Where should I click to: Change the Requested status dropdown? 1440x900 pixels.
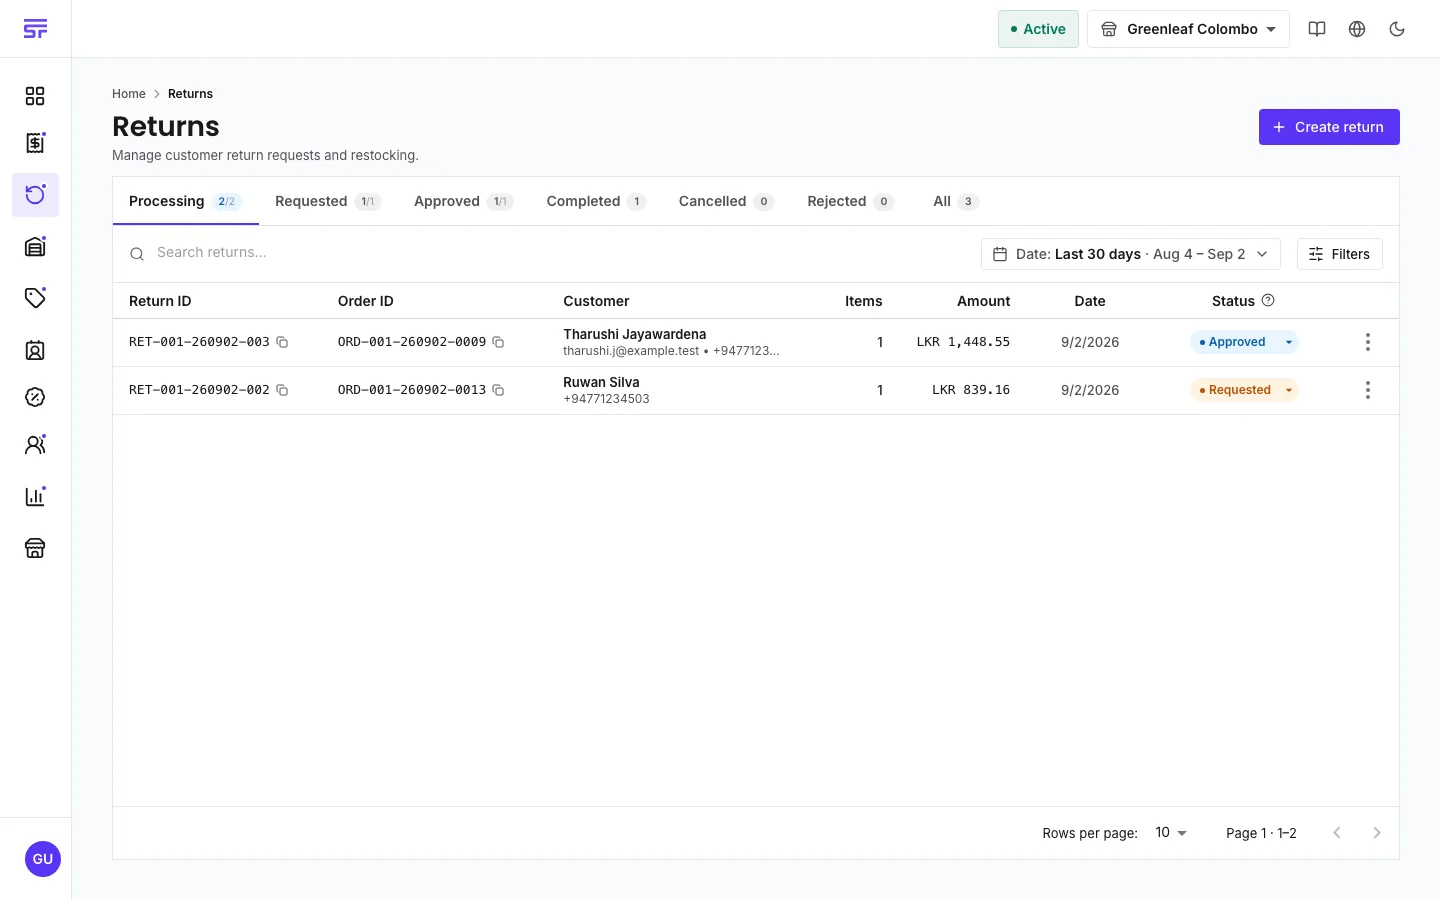click(x=1244, y=390)
